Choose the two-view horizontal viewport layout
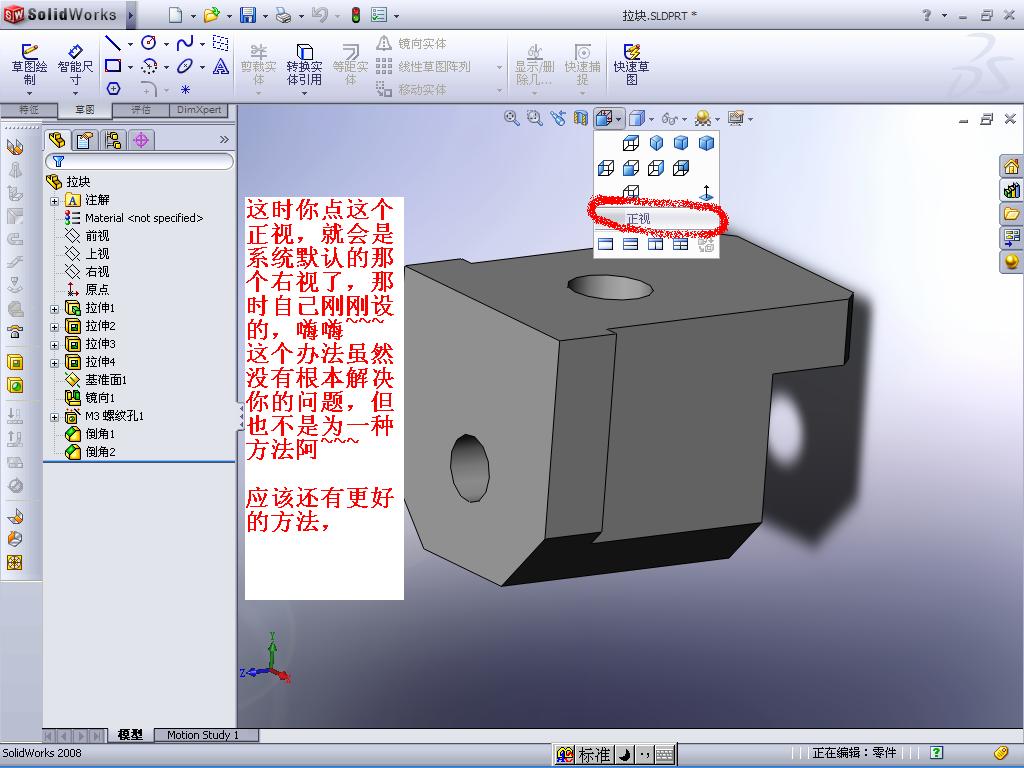Image resolution: width=1024 pixels, height=768 pixels. click(630, 244)
